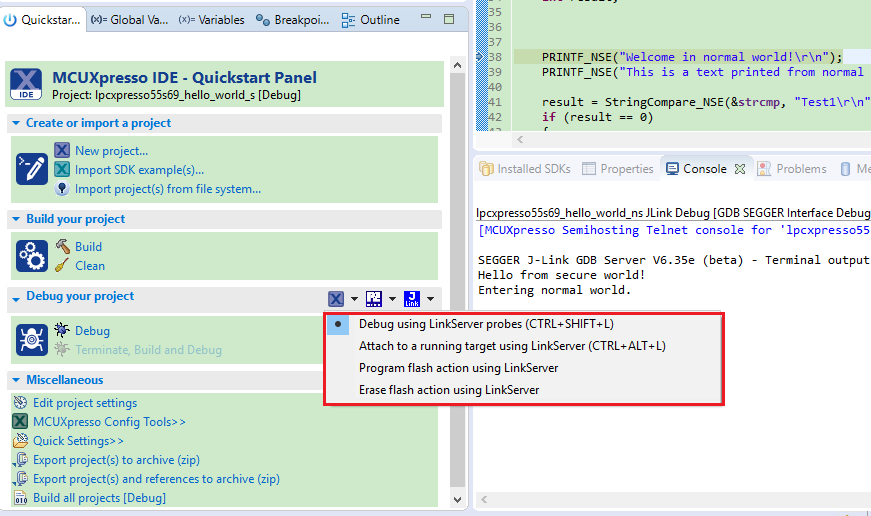Screen dimensions: 871x516
Task: Open the Problems tab
Action: tap(800, 169)
